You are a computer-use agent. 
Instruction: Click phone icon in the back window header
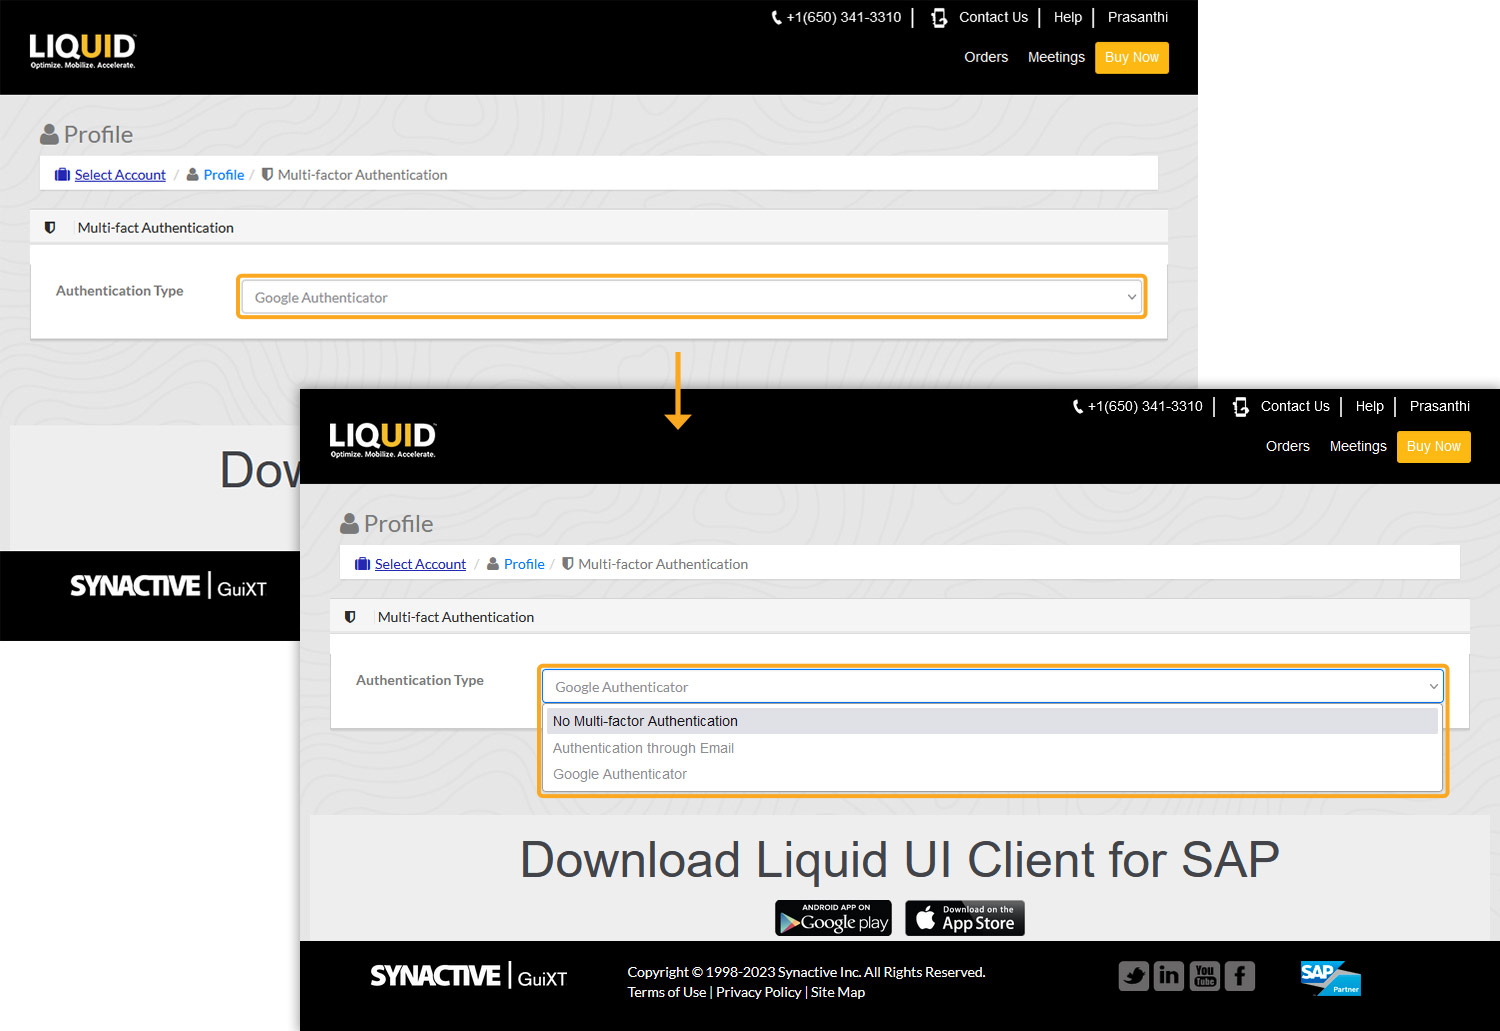776,18
